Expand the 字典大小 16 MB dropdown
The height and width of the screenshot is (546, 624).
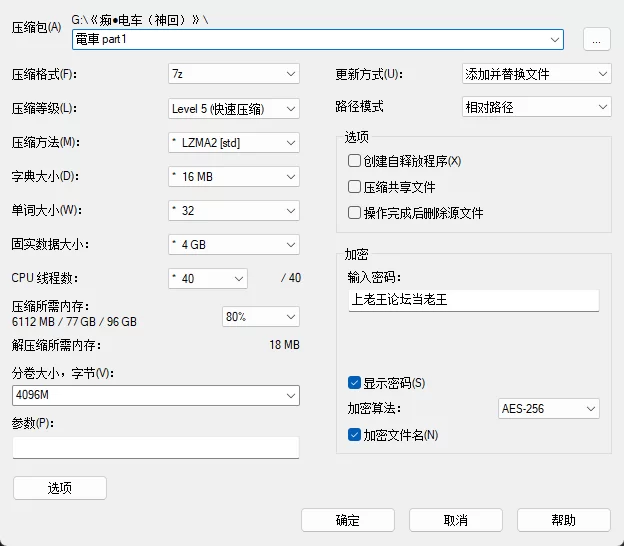[x=234, y=177]
